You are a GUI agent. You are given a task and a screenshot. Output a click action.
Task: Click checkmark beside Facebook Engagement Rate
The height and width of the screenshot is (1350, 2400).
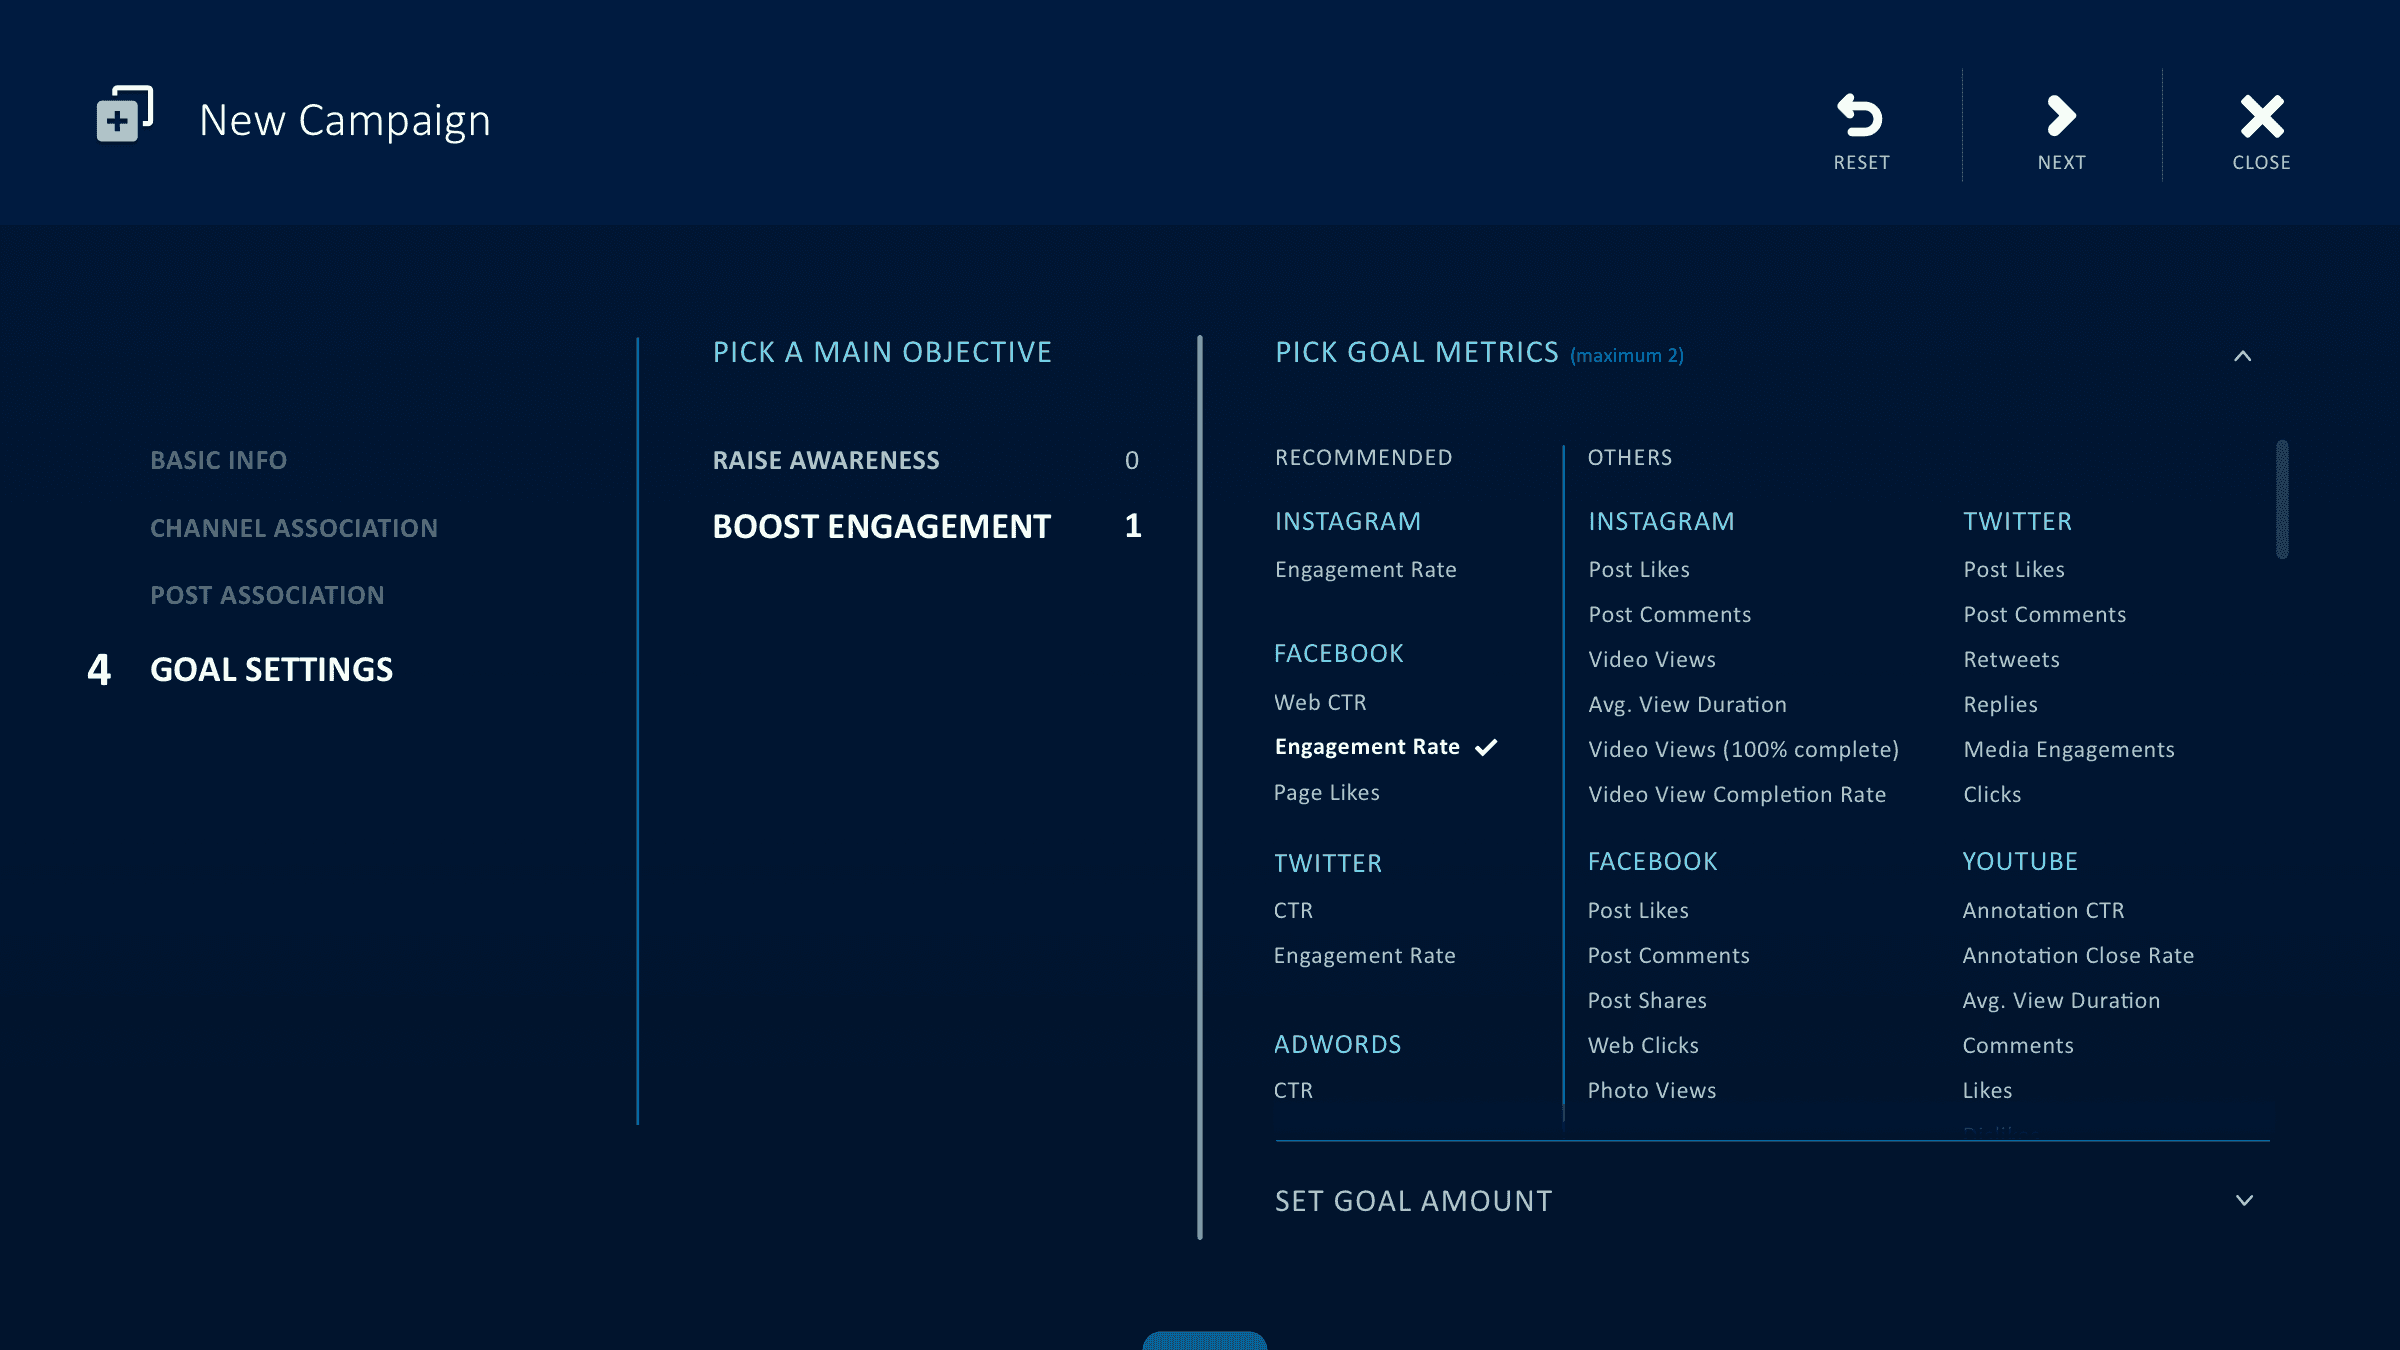1487,747
